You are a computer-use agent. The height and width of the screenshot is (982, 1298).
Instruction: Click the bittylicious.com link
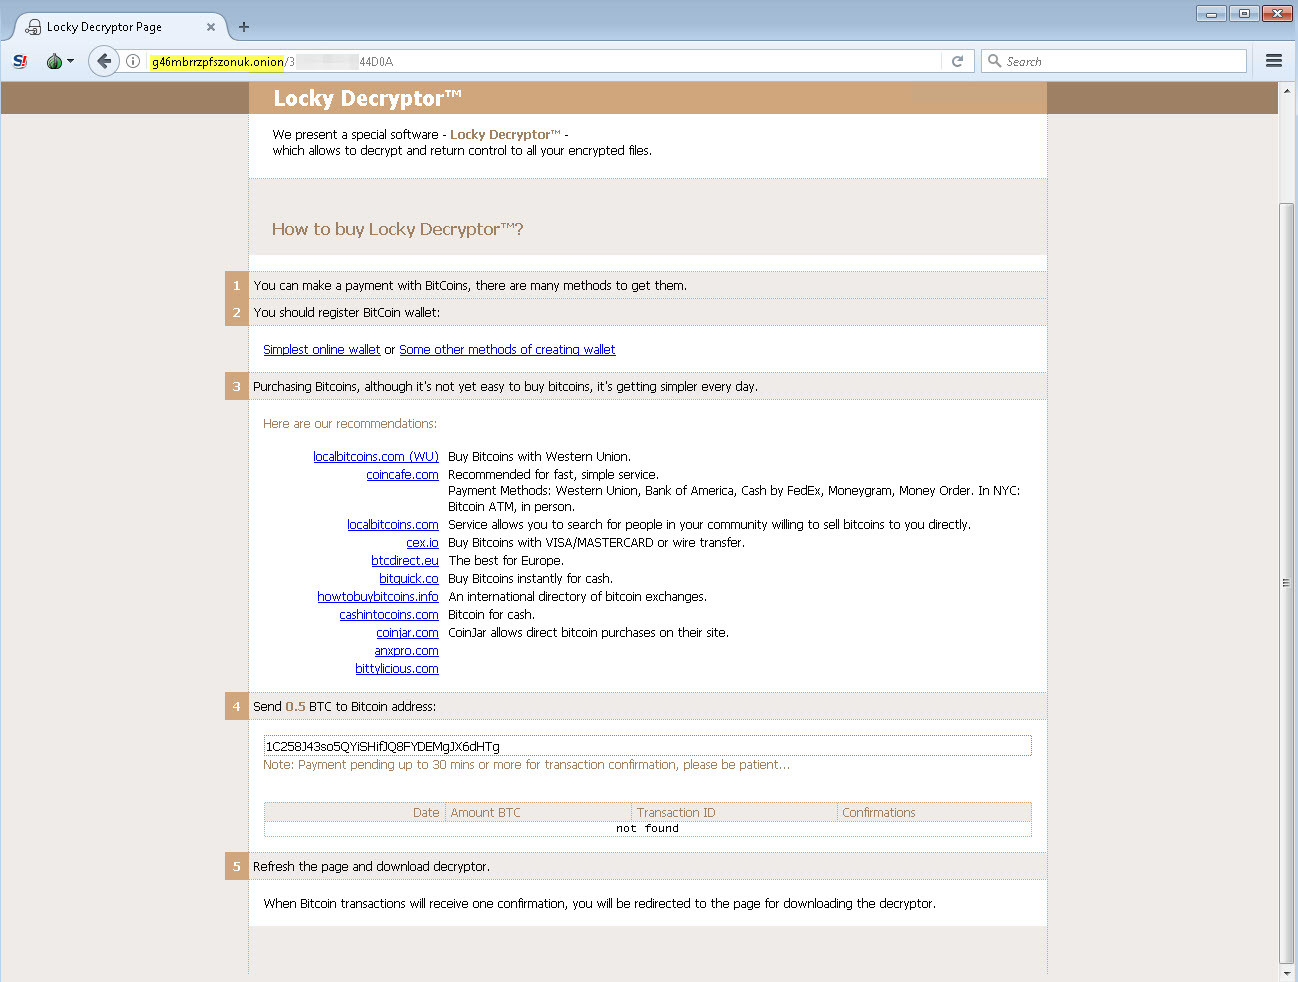point(396,669)
